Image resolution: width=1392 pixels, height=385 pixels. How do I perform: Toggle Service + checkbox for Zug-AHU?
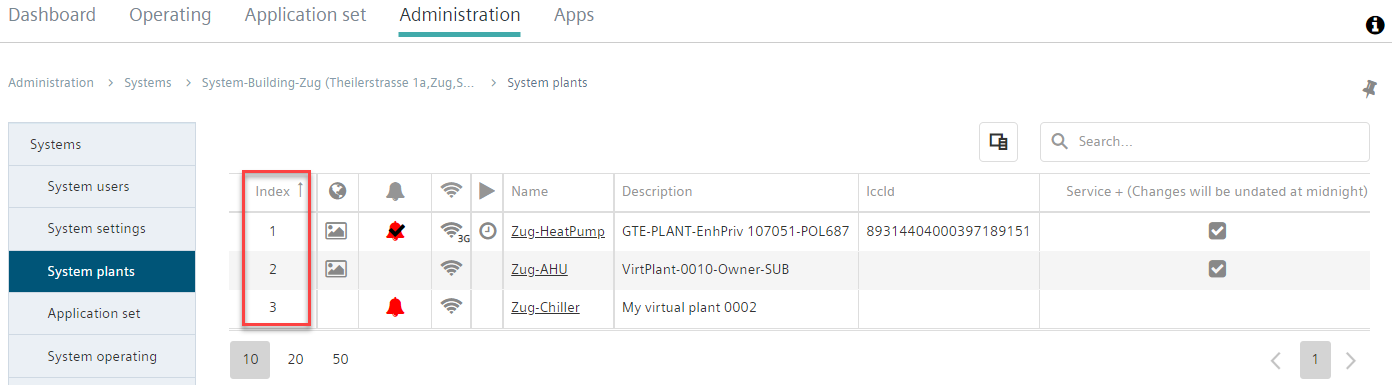click(1217, 268)
